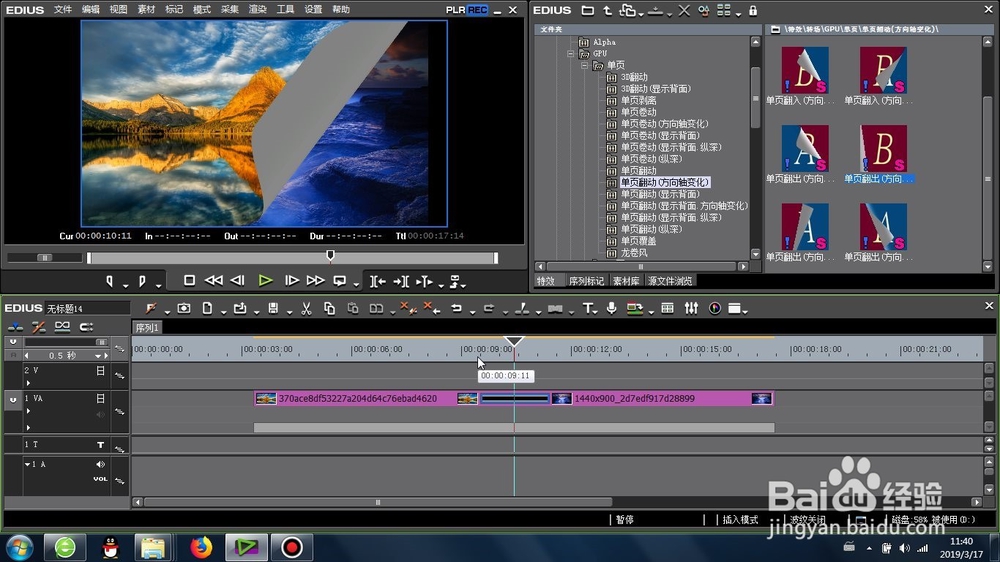The image size is (1000, 562).
Task: Step to the previous frame
Action: pyautogui.click(x=237, y=281)
